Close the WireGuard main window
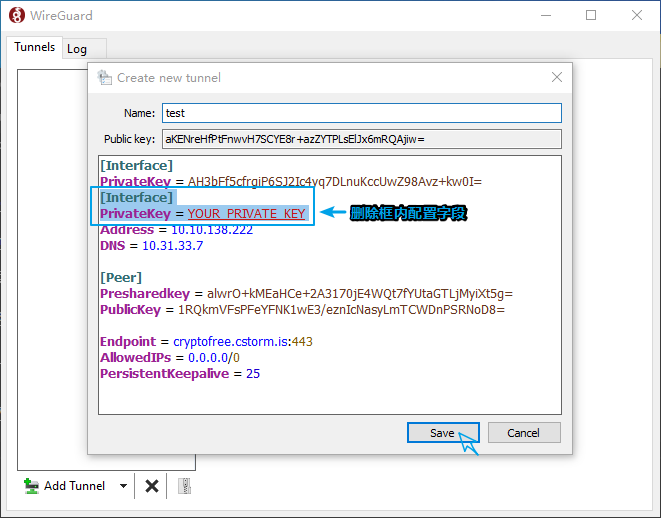Image resolution: width=661 pixels, height=518 pixels. click(637, 16)
